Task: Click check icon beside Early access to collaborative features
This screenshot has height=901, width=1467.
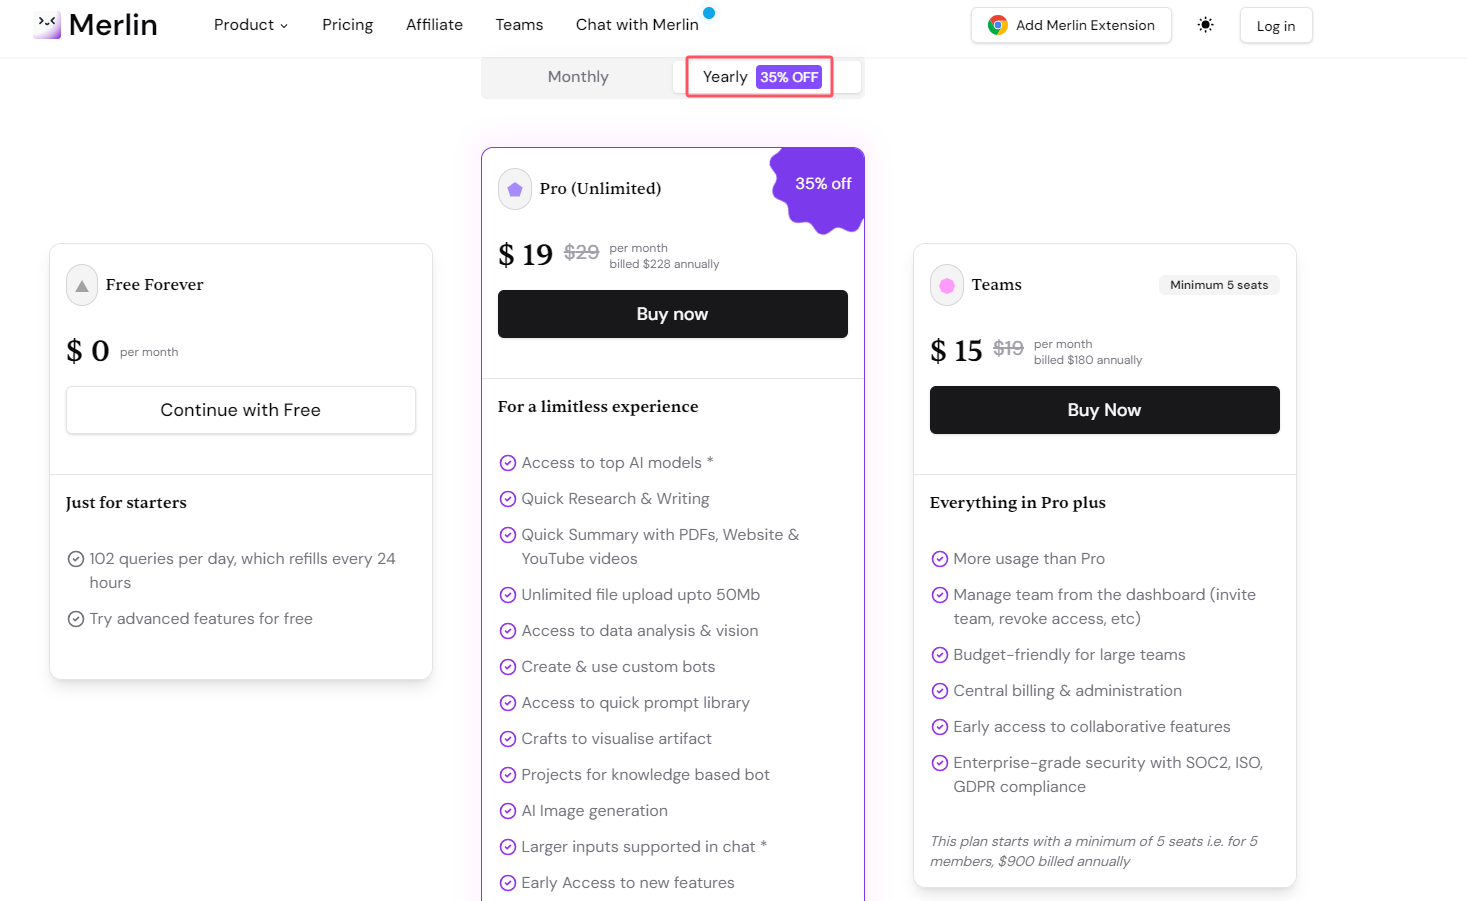Action: [x=939, y=727]
